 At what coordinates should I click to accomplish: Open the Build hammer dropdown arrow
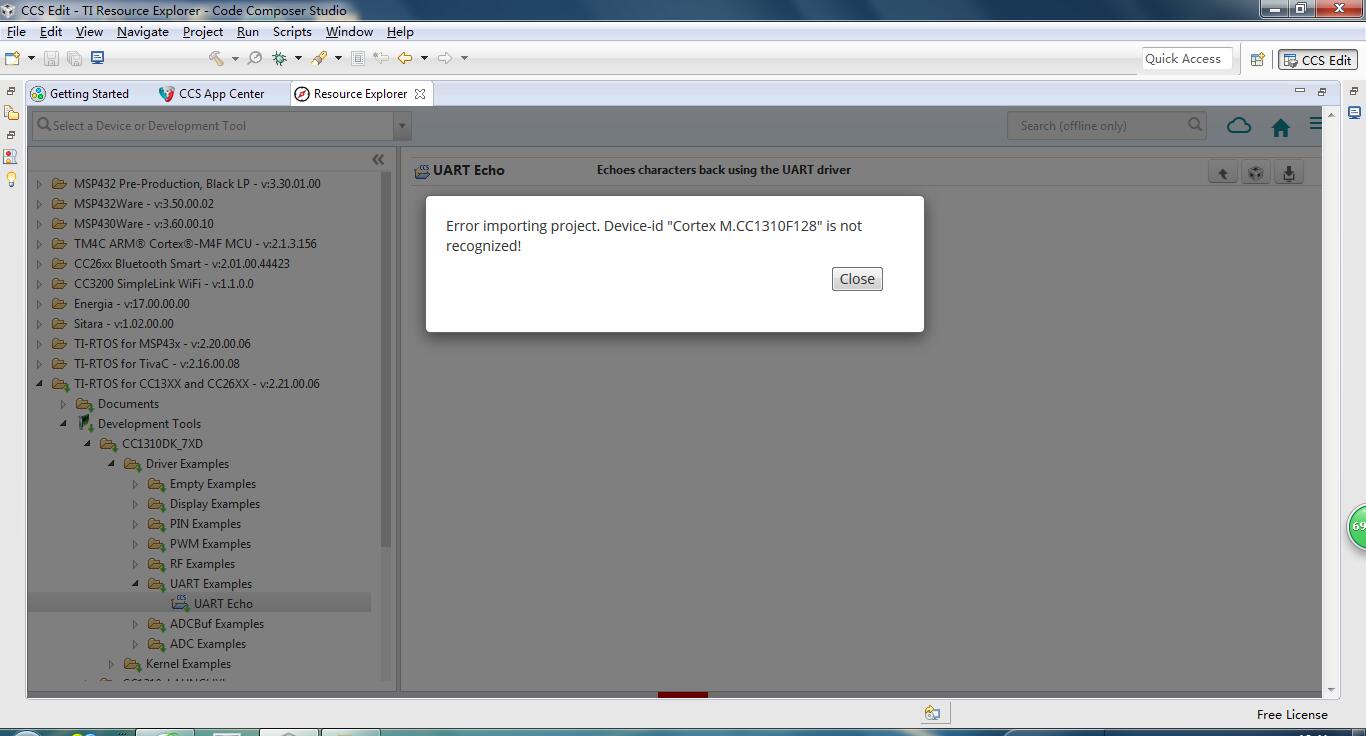(235, 58)
